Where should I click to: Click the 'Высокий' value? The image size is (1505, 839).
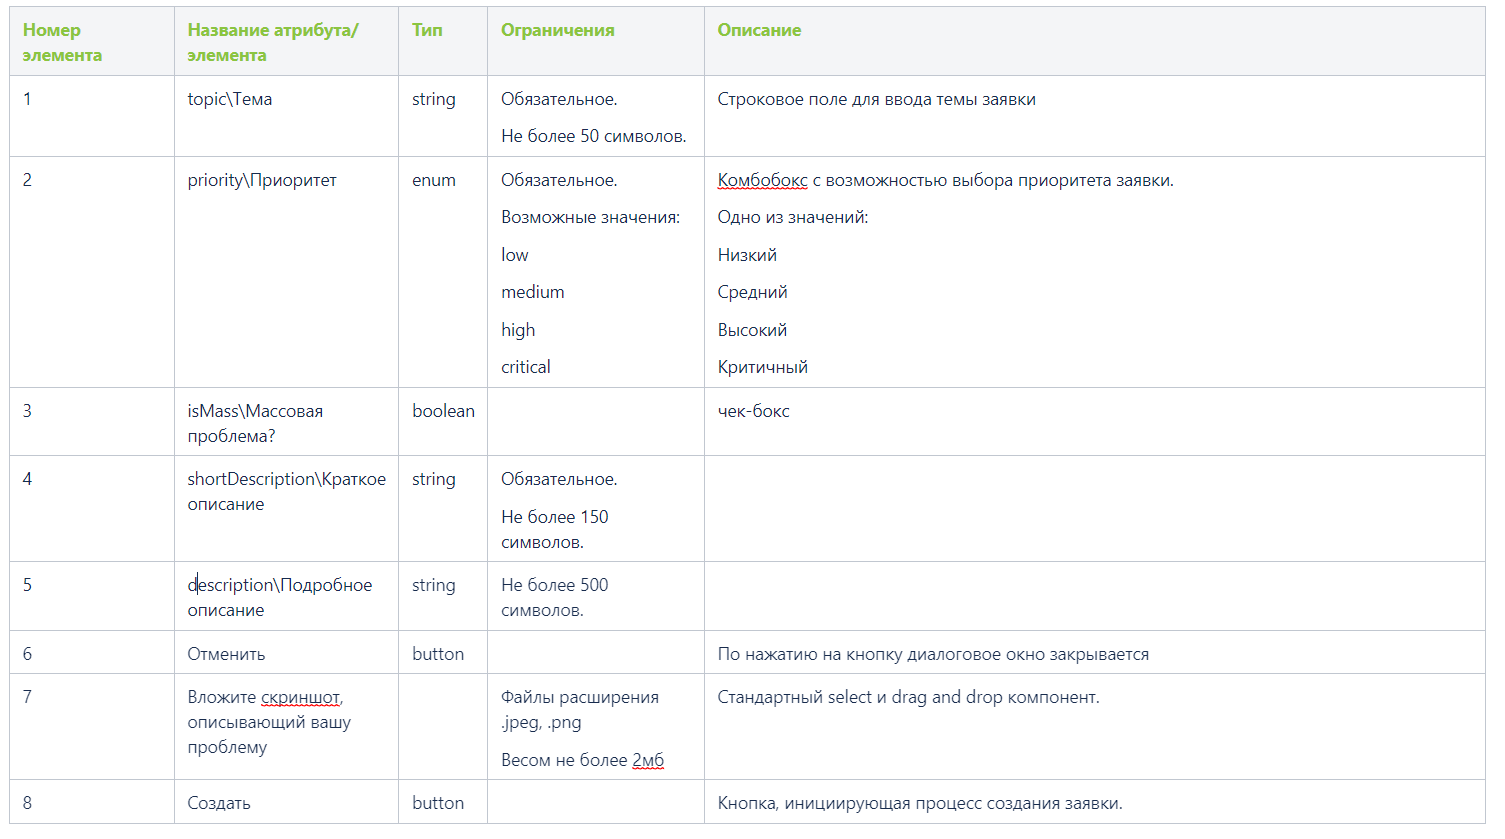point(752,330)
